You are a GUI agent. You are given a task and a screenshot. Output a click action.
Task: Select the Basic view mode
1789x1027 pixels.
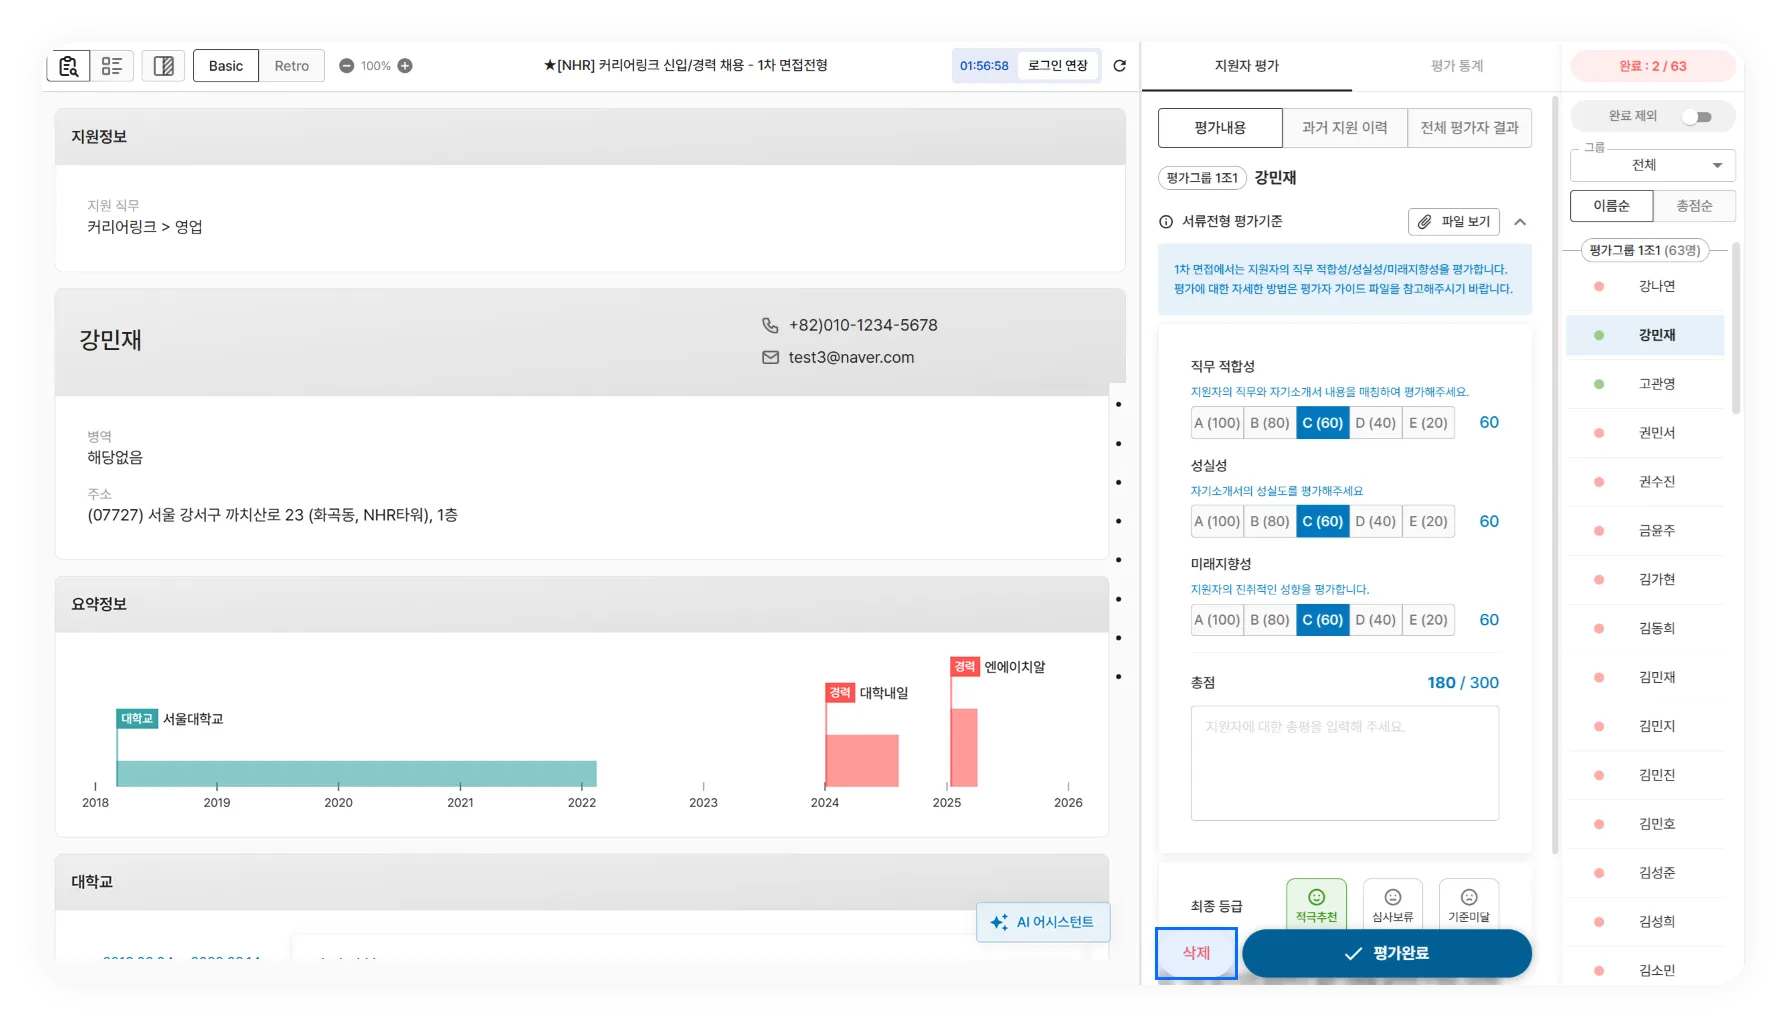point(226,66)
